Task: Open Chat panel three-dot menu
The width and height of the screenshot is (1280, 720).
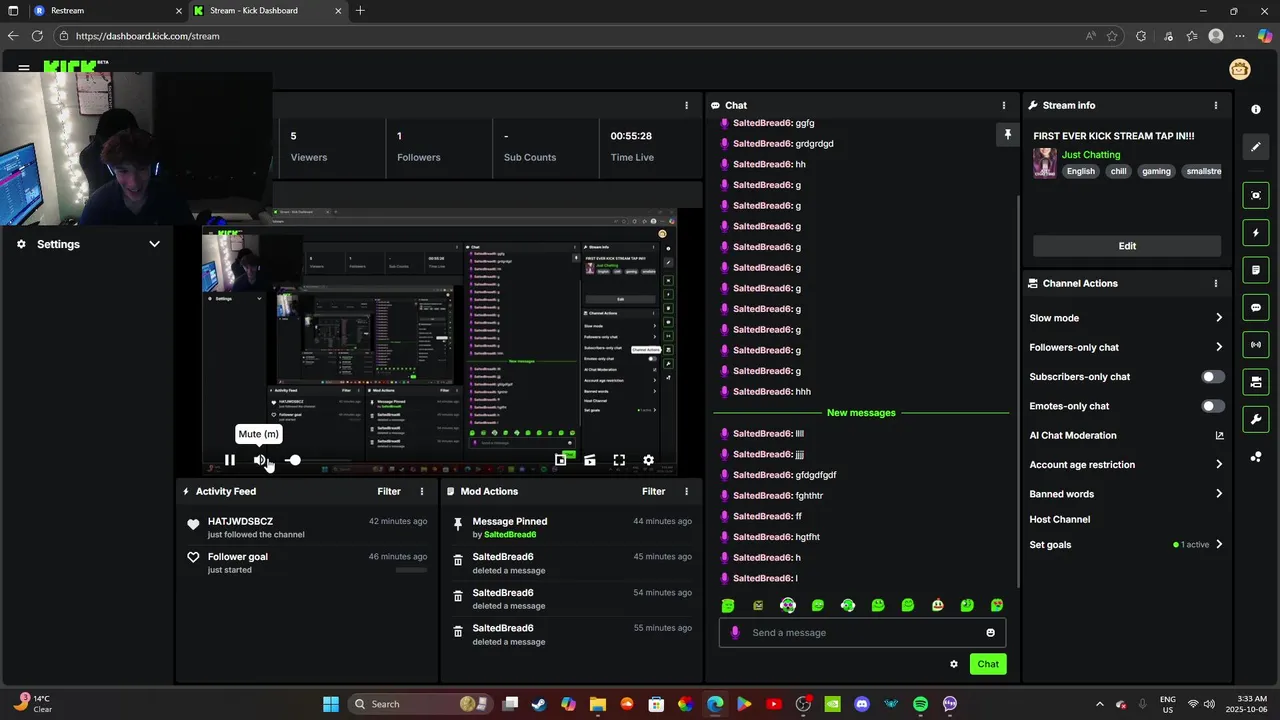Action: [x=1004, y=105]
